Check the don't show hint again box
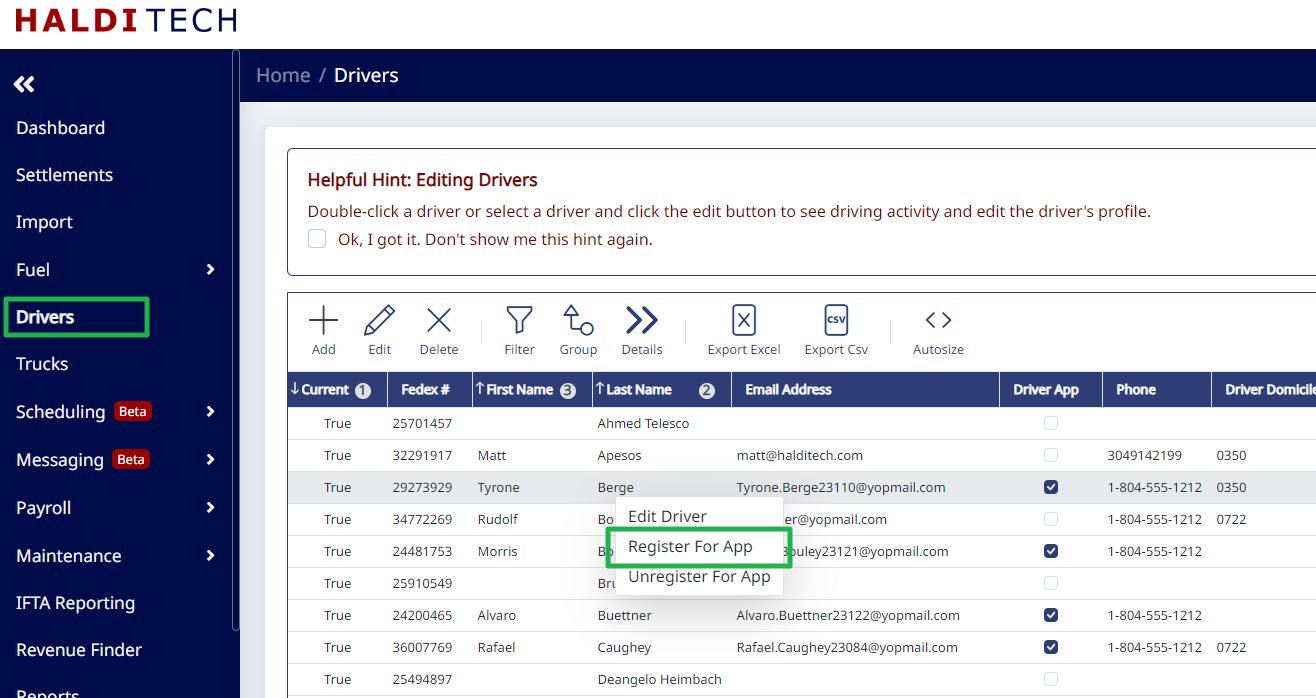 (x=317, y=239)
